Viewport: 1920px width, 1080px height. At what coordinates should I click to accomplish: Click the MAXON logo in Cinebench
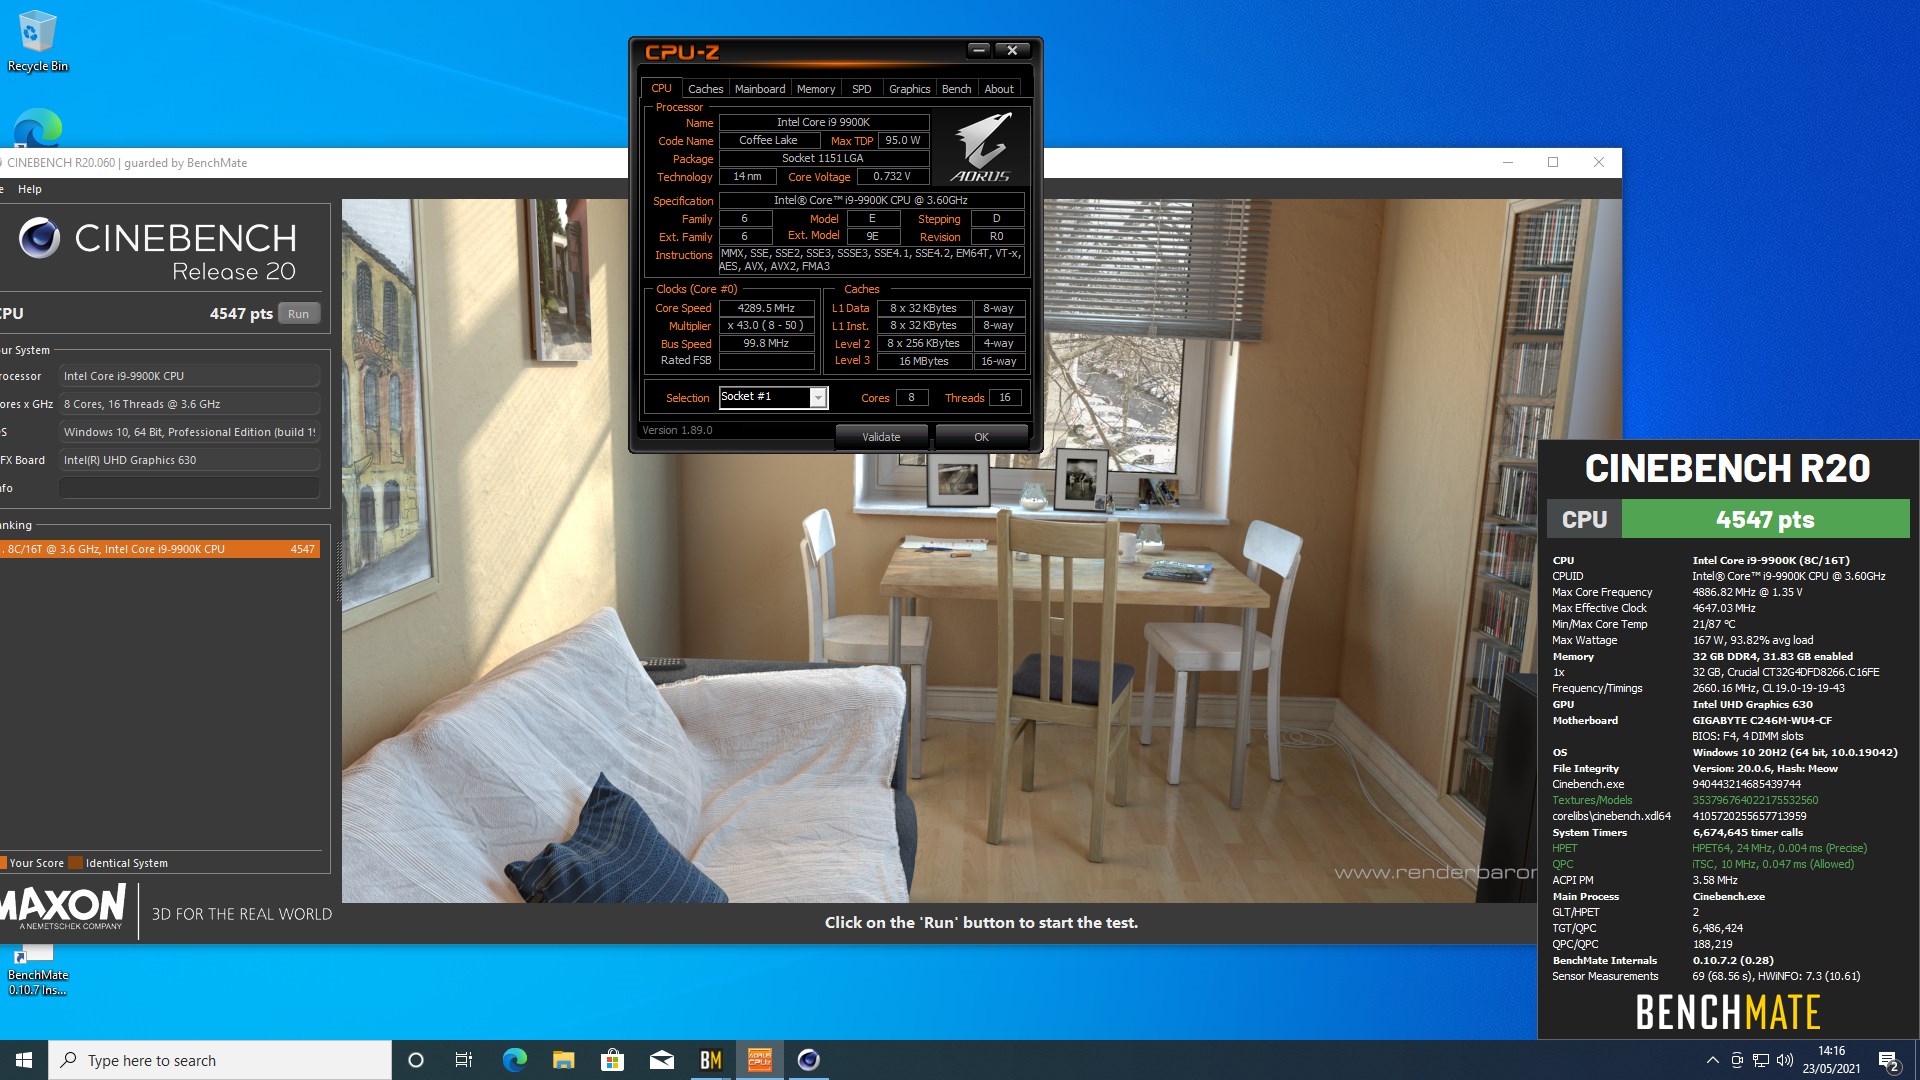pyautogui.click(x=62, y=908)
